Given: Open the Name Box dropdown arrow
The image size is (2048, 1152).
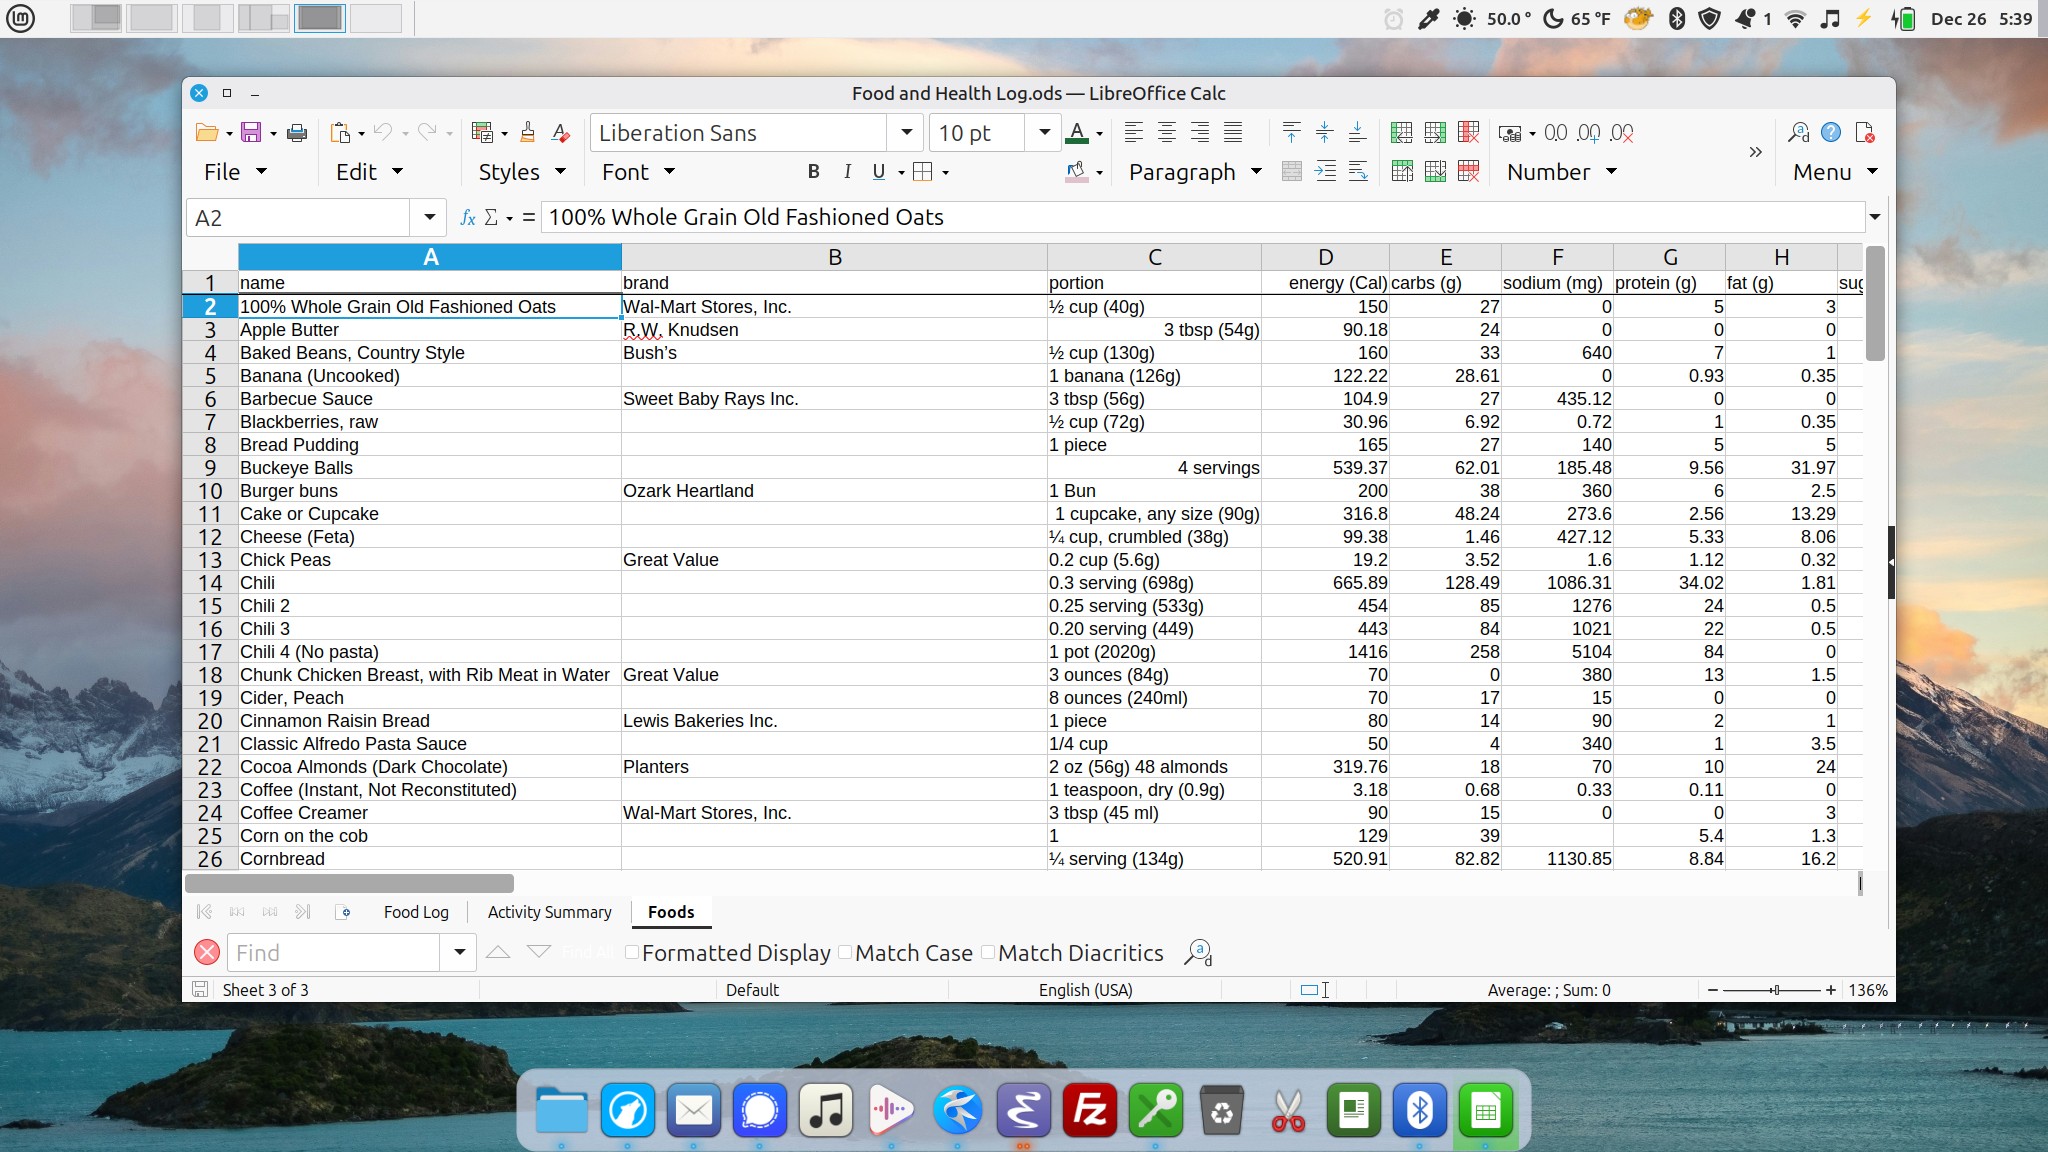Looking at the screenshot, I should pos(429,217).
